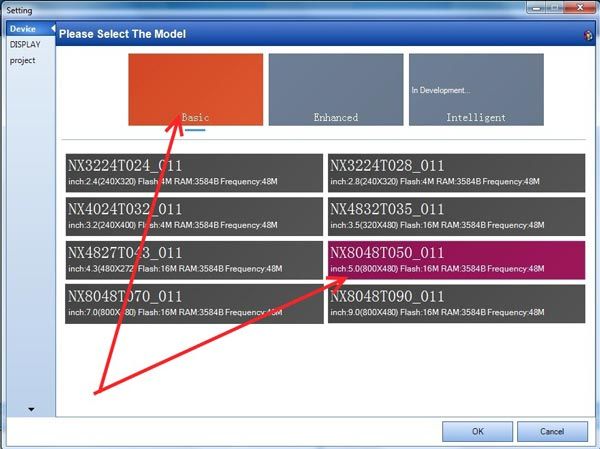Select the Enhanced series tile
This screenshot has width=600, height=449.
pos(335,89)
